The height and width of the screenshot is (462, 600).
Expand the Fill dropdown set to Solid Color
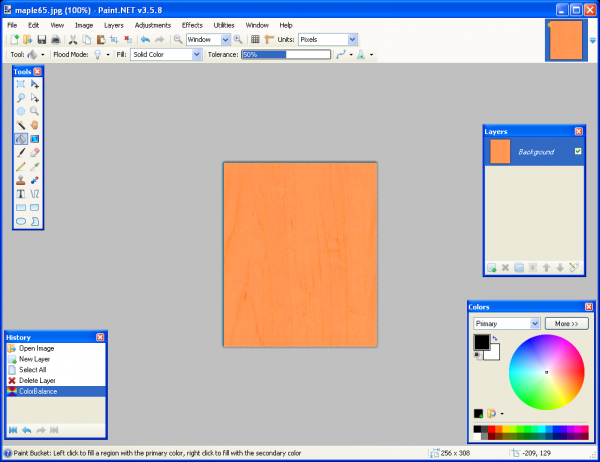(x=166, y=54)
